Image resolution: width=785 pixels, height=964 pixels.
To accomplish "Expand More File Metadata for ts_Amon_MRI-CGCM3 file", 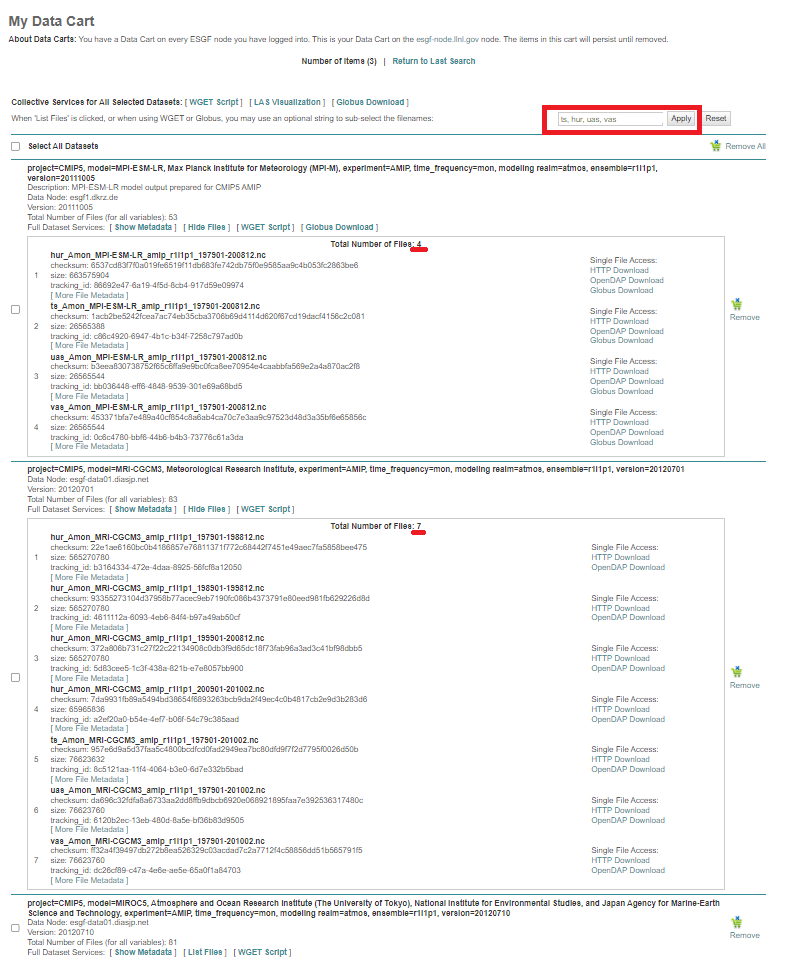I will click(x=89, y=779).
